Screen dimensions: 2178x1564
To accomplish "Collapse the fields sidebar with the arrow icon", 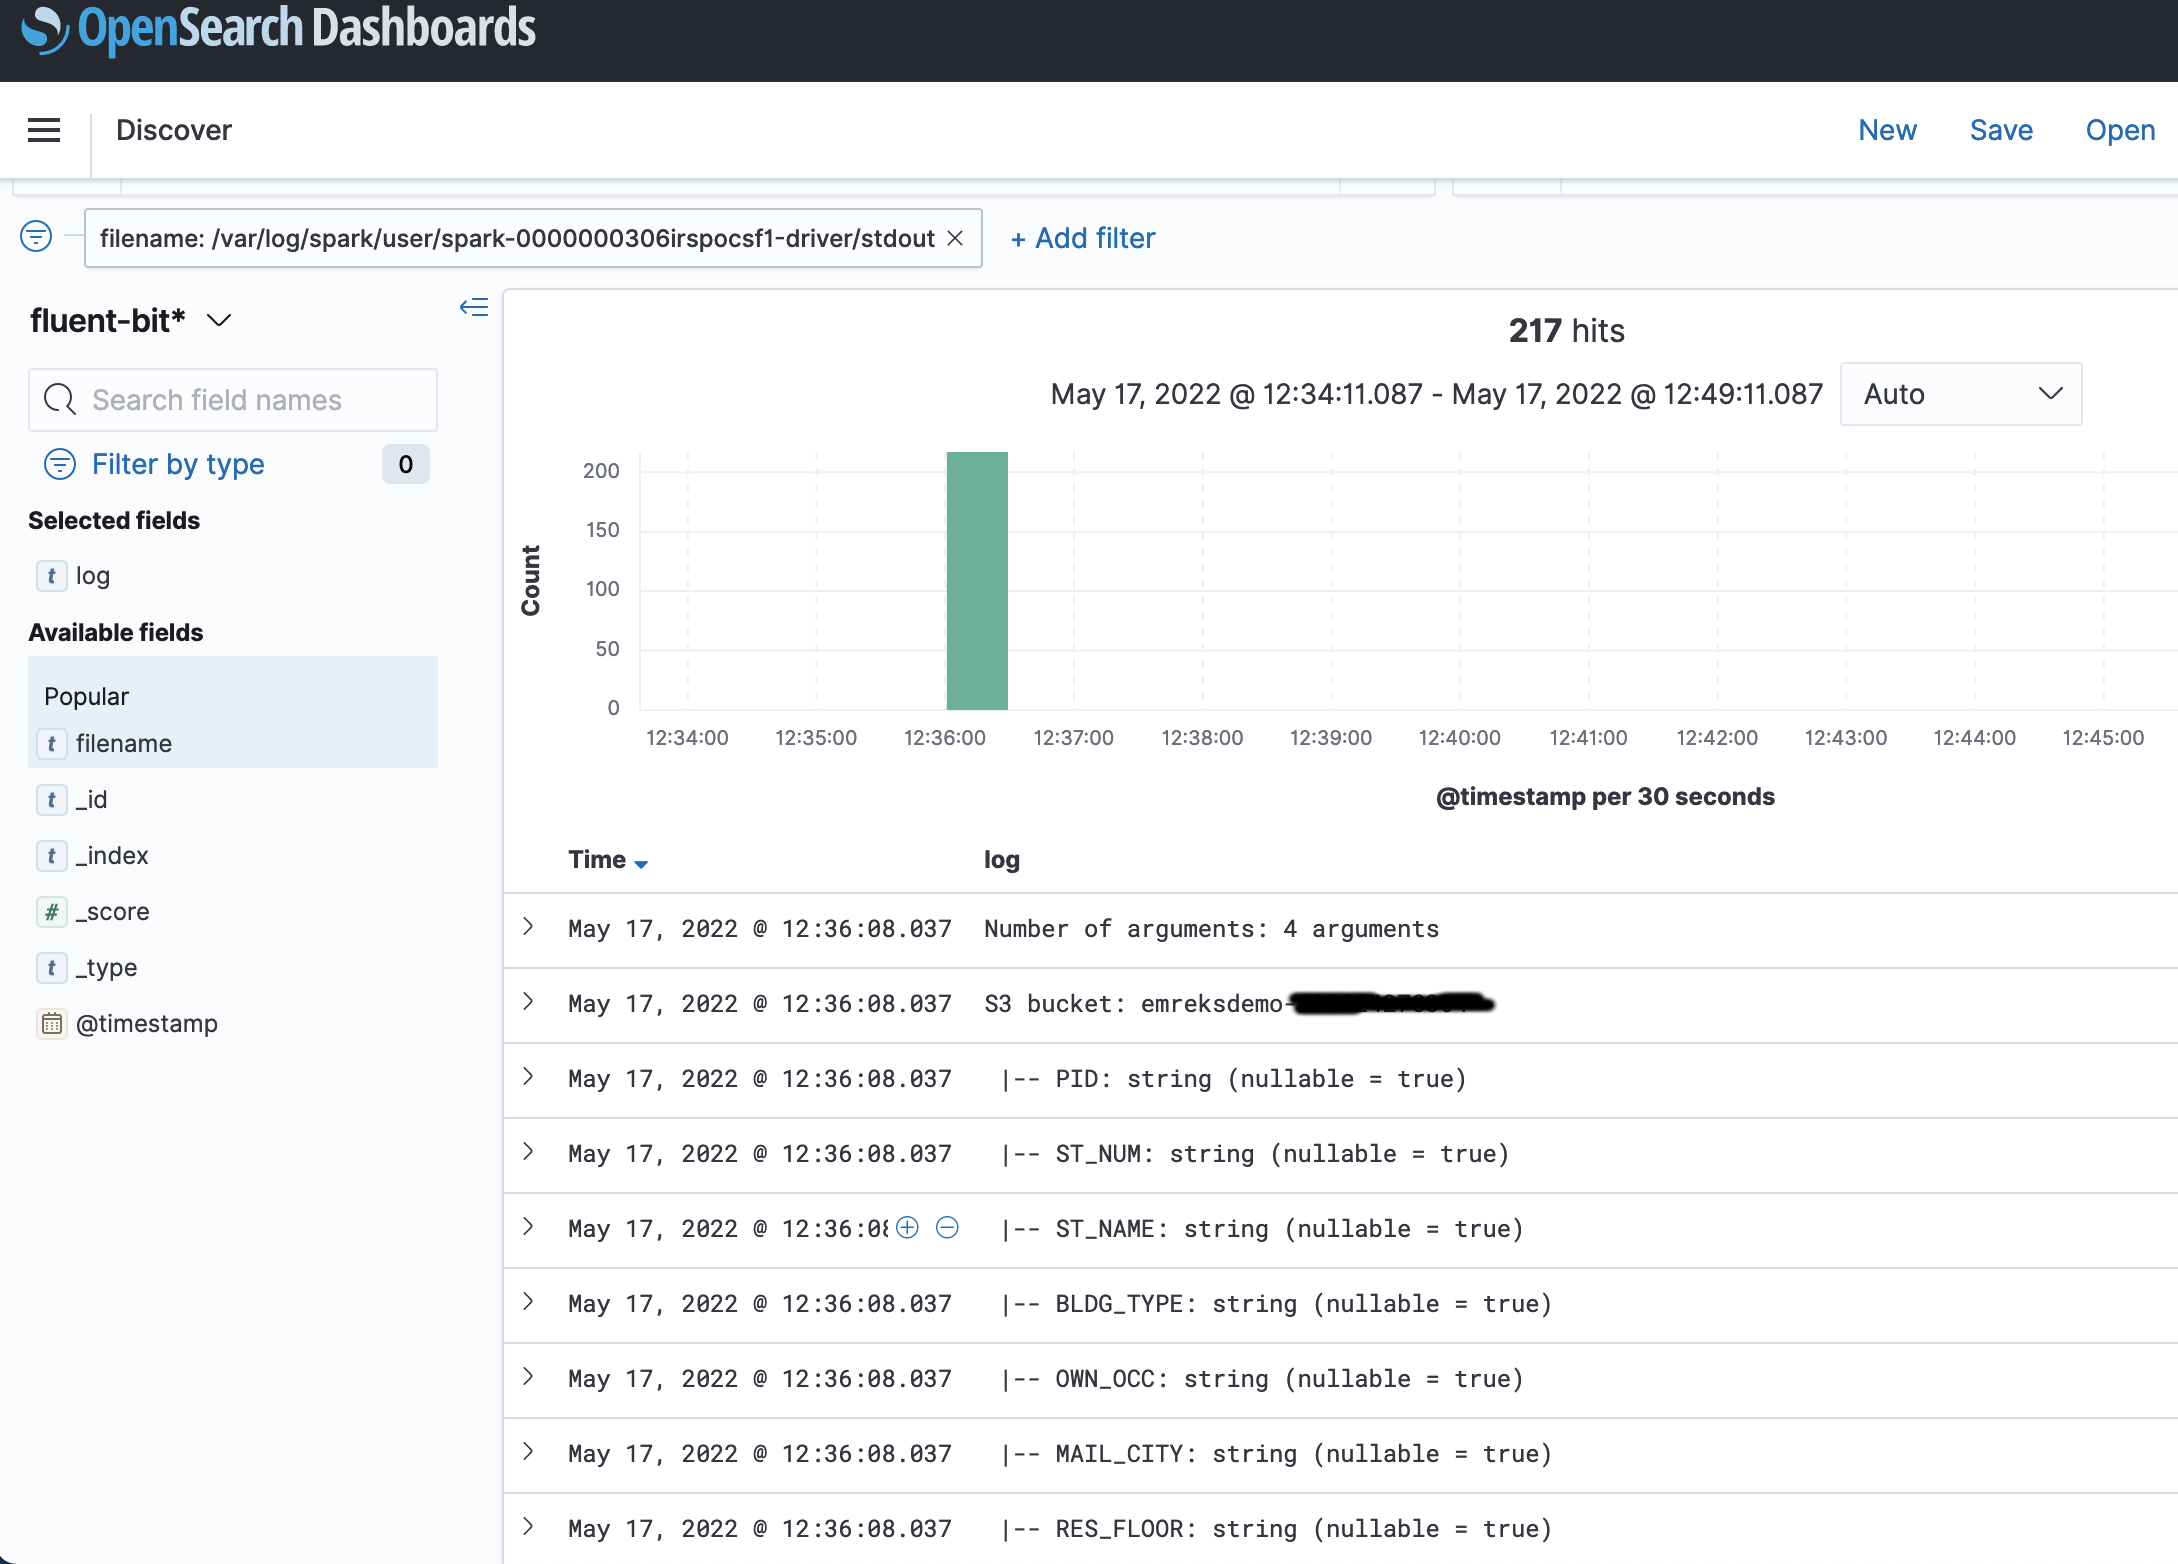I will point(473,308).
